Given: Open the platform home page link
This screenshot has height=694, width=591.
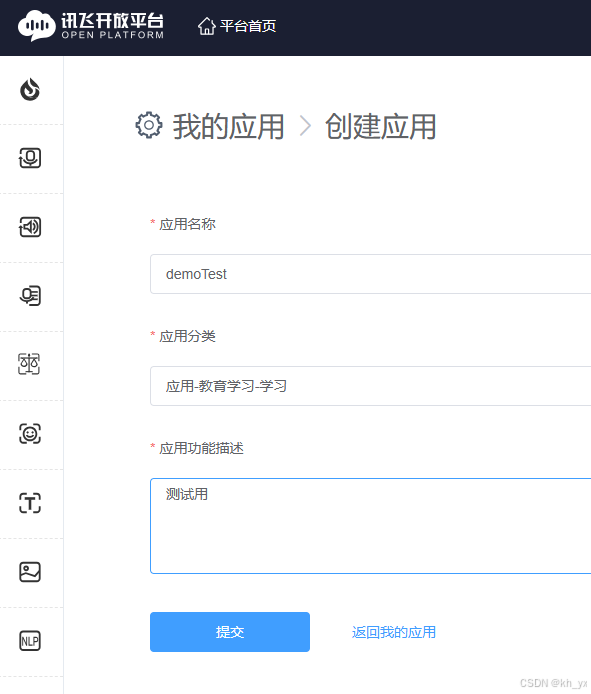Looking at the screenshot, I should click(237, 26).
